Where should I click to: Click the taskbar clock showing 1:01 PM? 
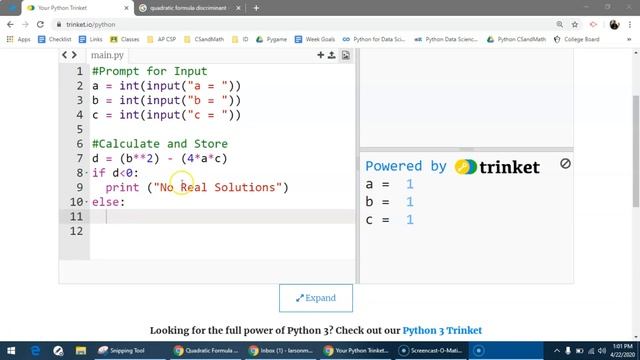pyautogui.click(x=622, y=351)
